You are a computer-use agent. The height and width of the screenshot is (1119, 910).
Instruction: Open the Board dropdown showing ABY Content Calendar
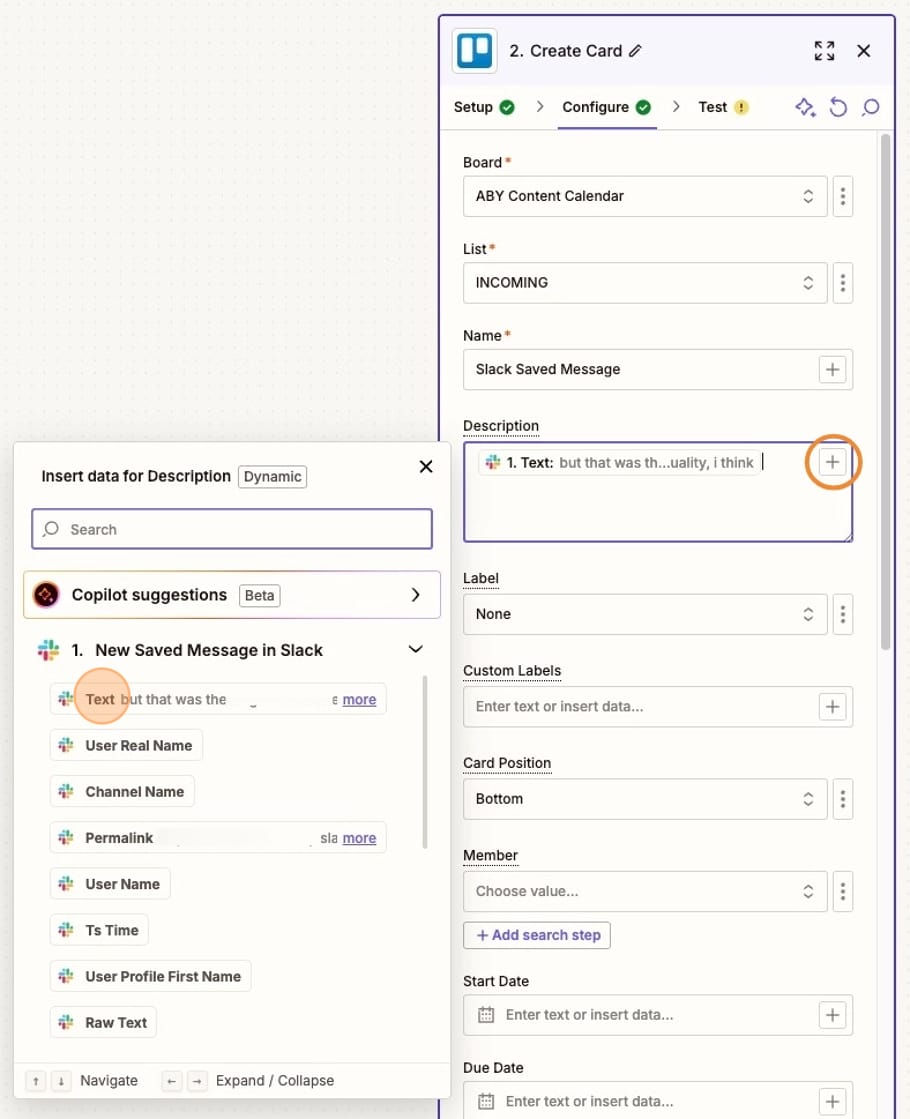[644, 196]
